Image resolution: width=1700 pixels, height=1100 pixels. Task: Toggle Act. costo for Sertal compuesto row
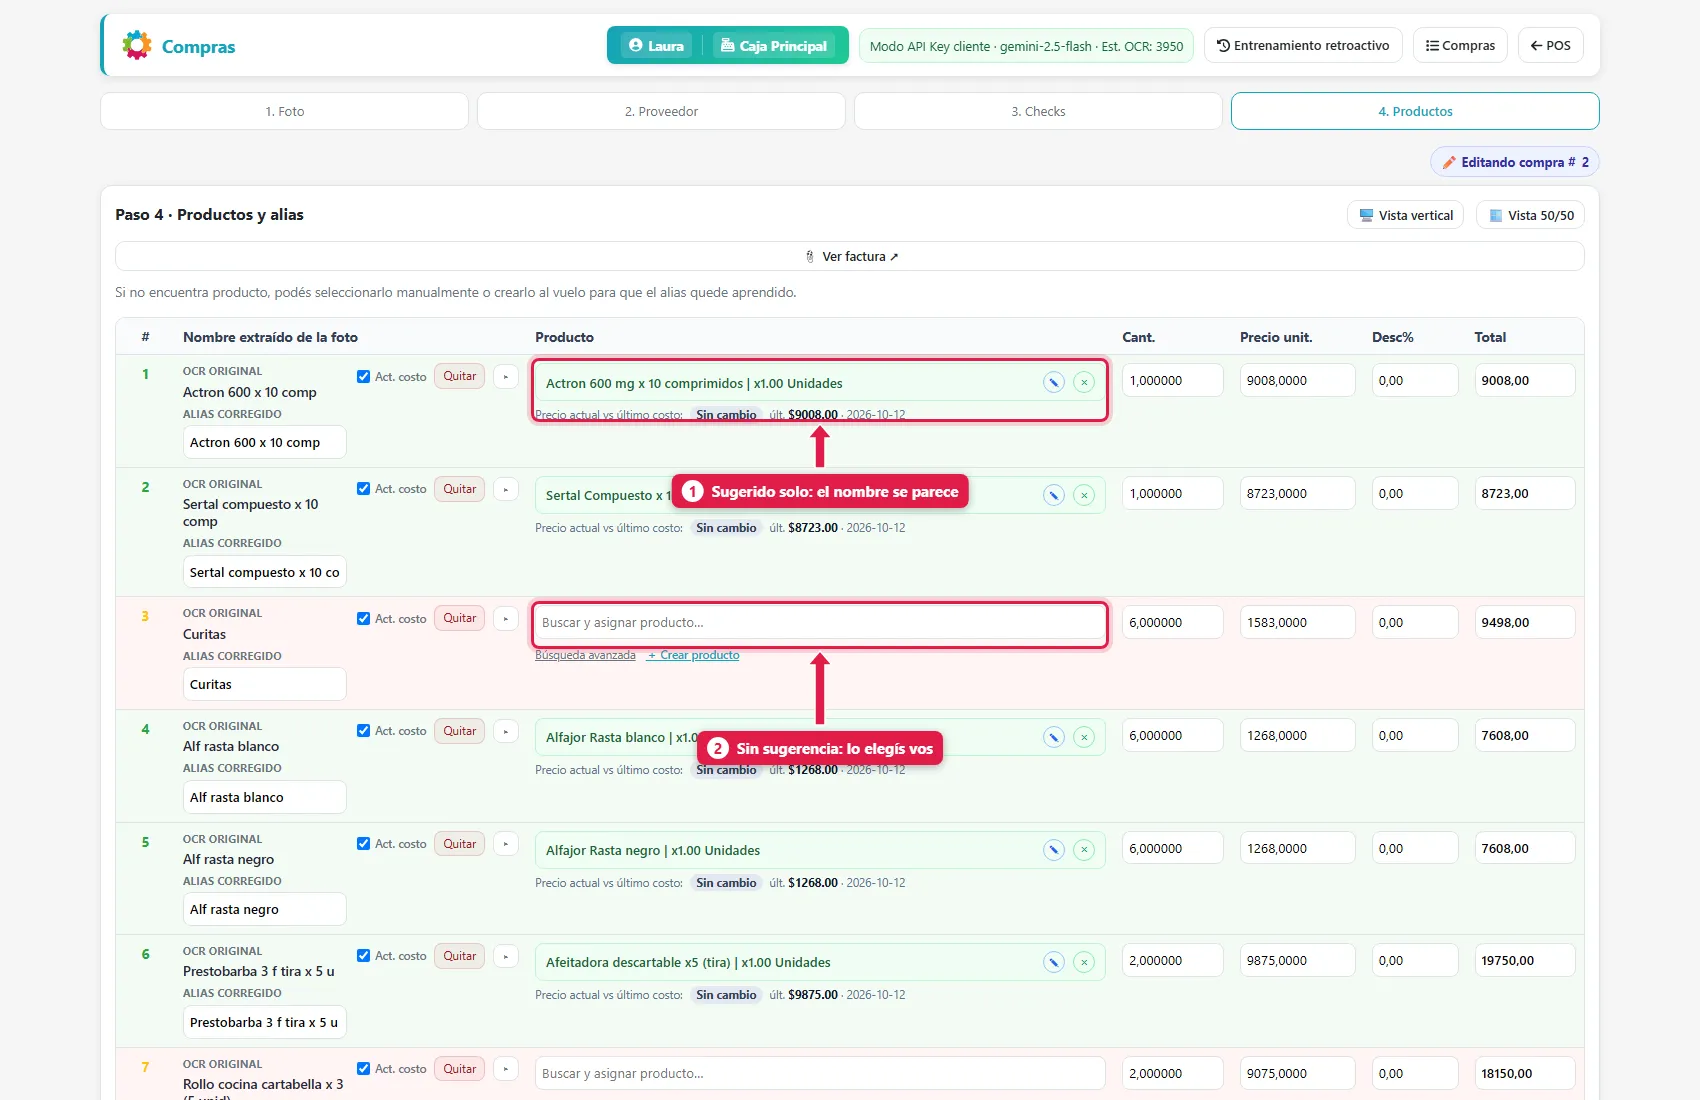tap(363, 489)
